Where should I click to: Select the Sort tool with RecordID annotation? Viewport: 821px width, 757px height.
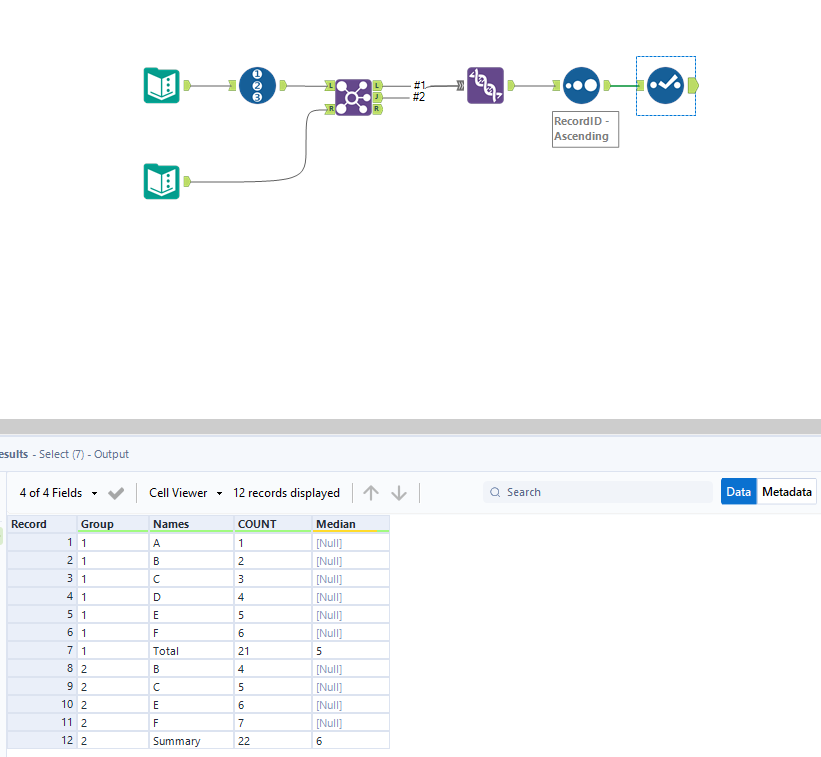pos(581,85)
